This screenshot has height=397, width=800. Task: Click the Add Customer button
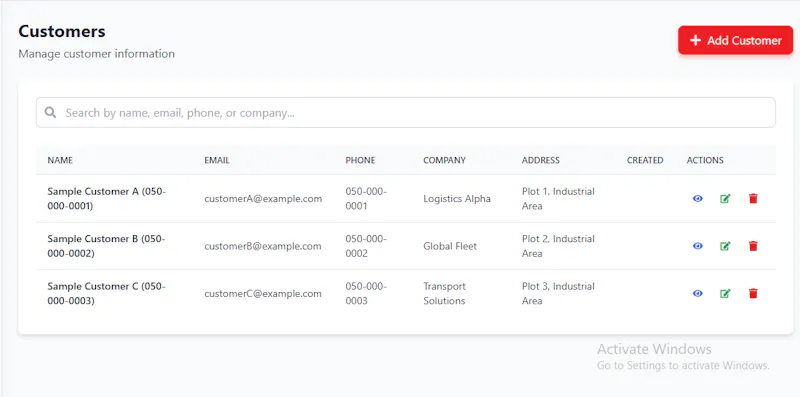pyautogui.click(x=735, y=40)
